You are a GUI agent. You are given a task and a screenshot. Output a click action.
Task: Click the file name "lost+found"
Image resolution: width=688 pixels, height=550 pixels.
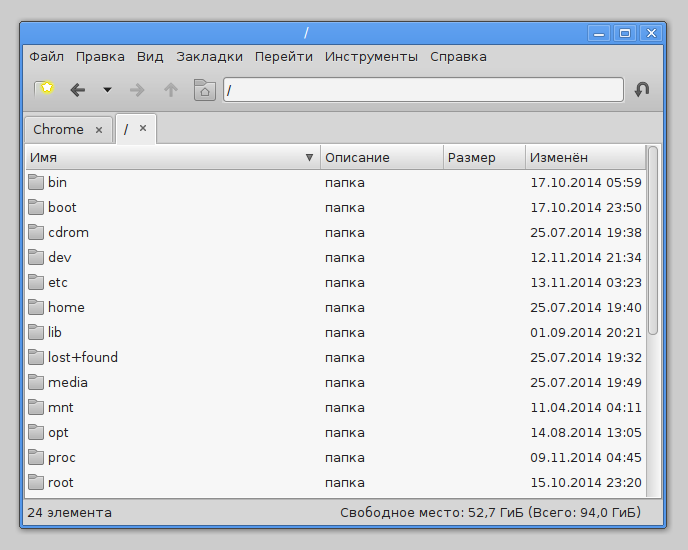pyautogui.click(x=83, y=357)
